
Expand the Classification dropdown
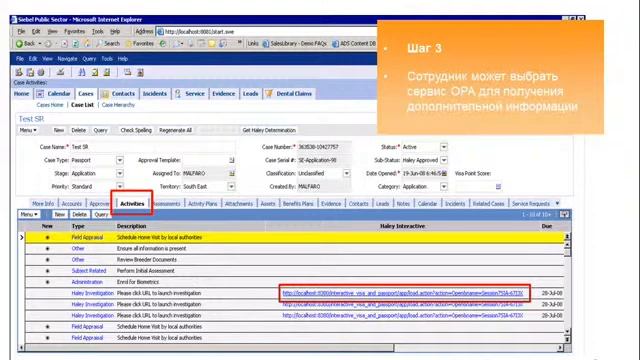click(347, 173)
